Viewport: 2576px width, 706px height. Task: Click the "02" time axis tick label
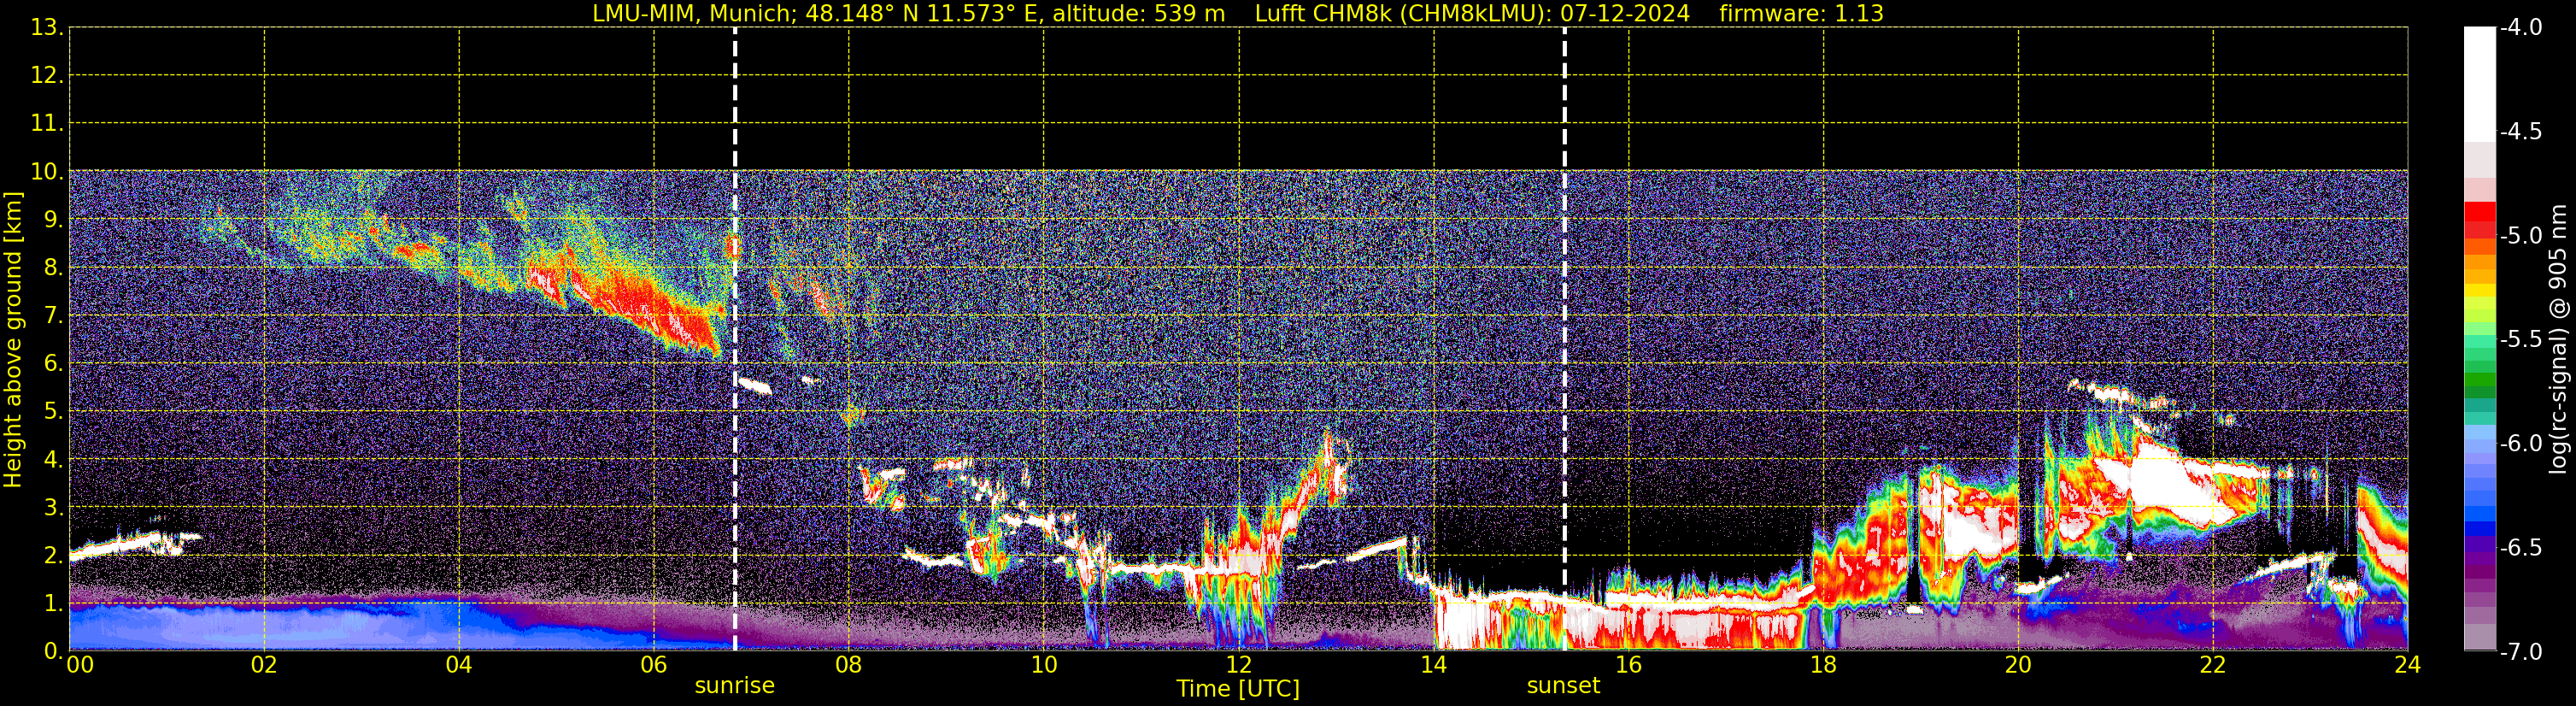coord(264,665)
